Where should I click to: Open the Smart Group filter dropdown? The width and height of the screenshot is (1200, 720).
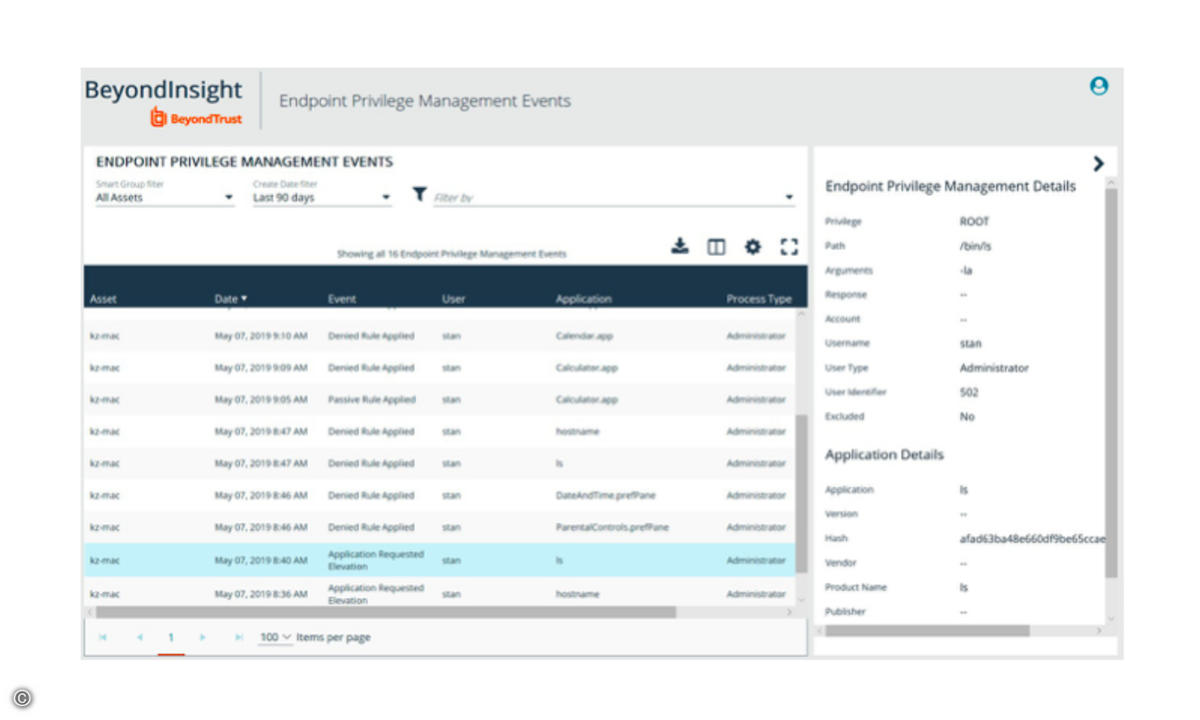[165, 198]
